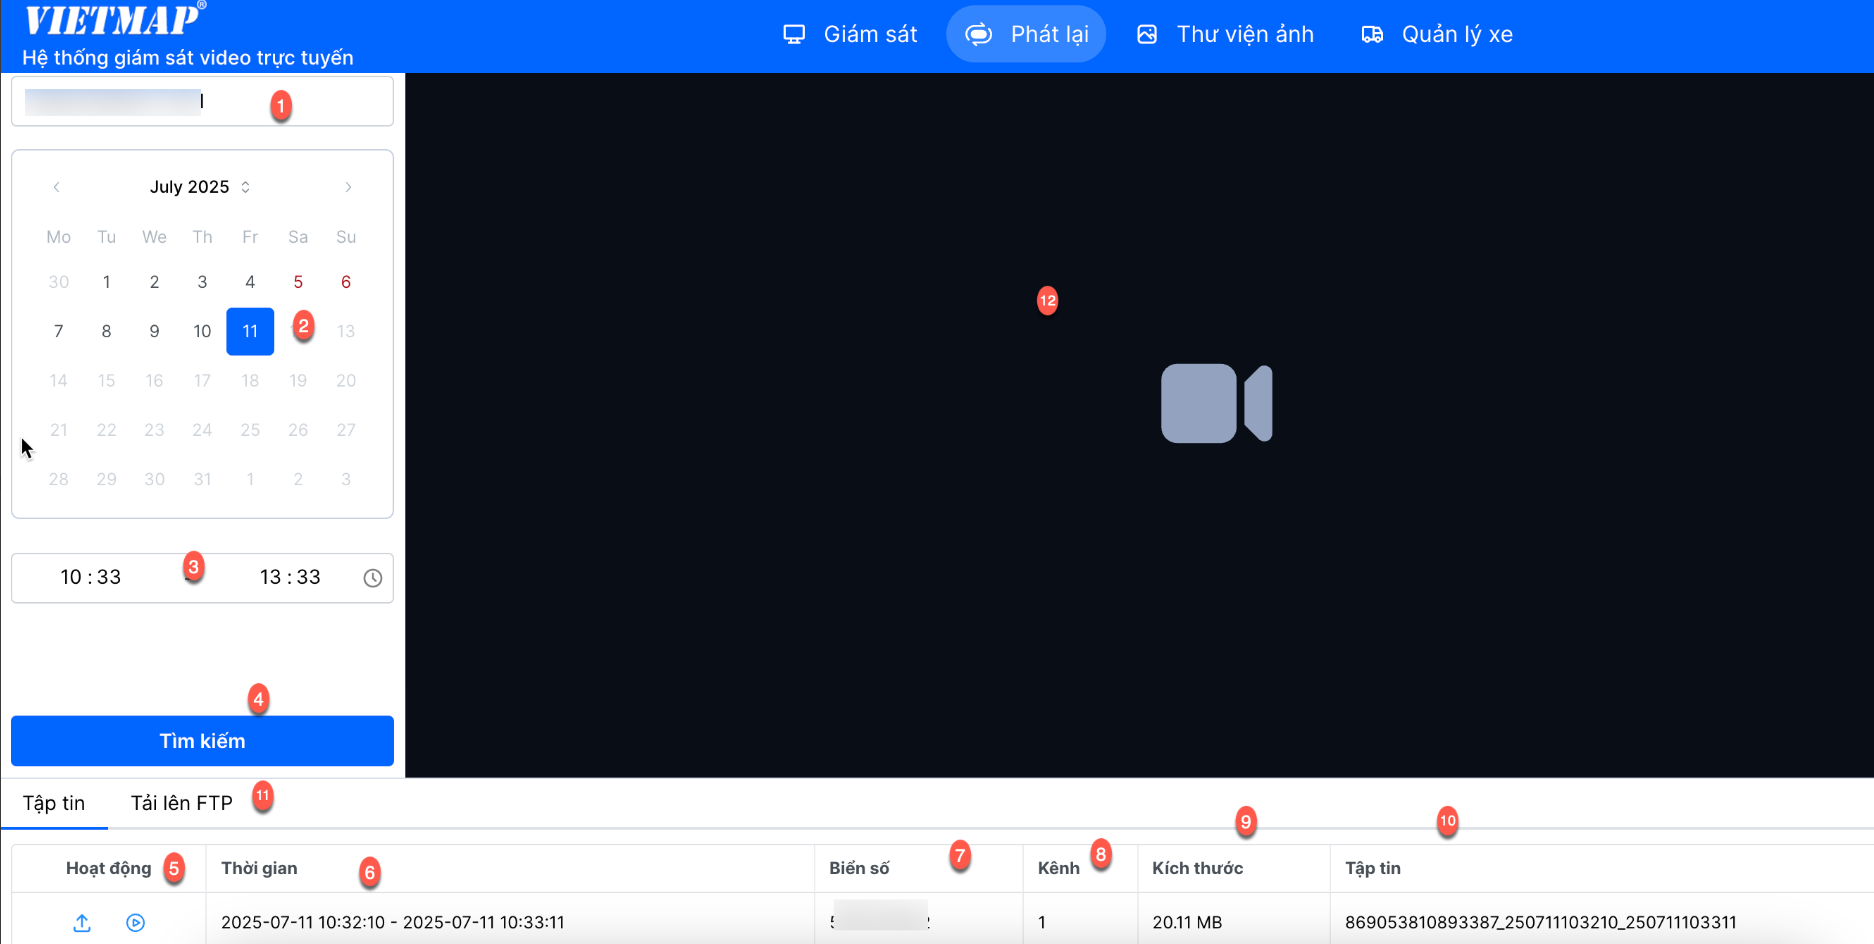1874x944 pixels.
Task: Click the video camera placeholder icon
Action: point(1216,403)
